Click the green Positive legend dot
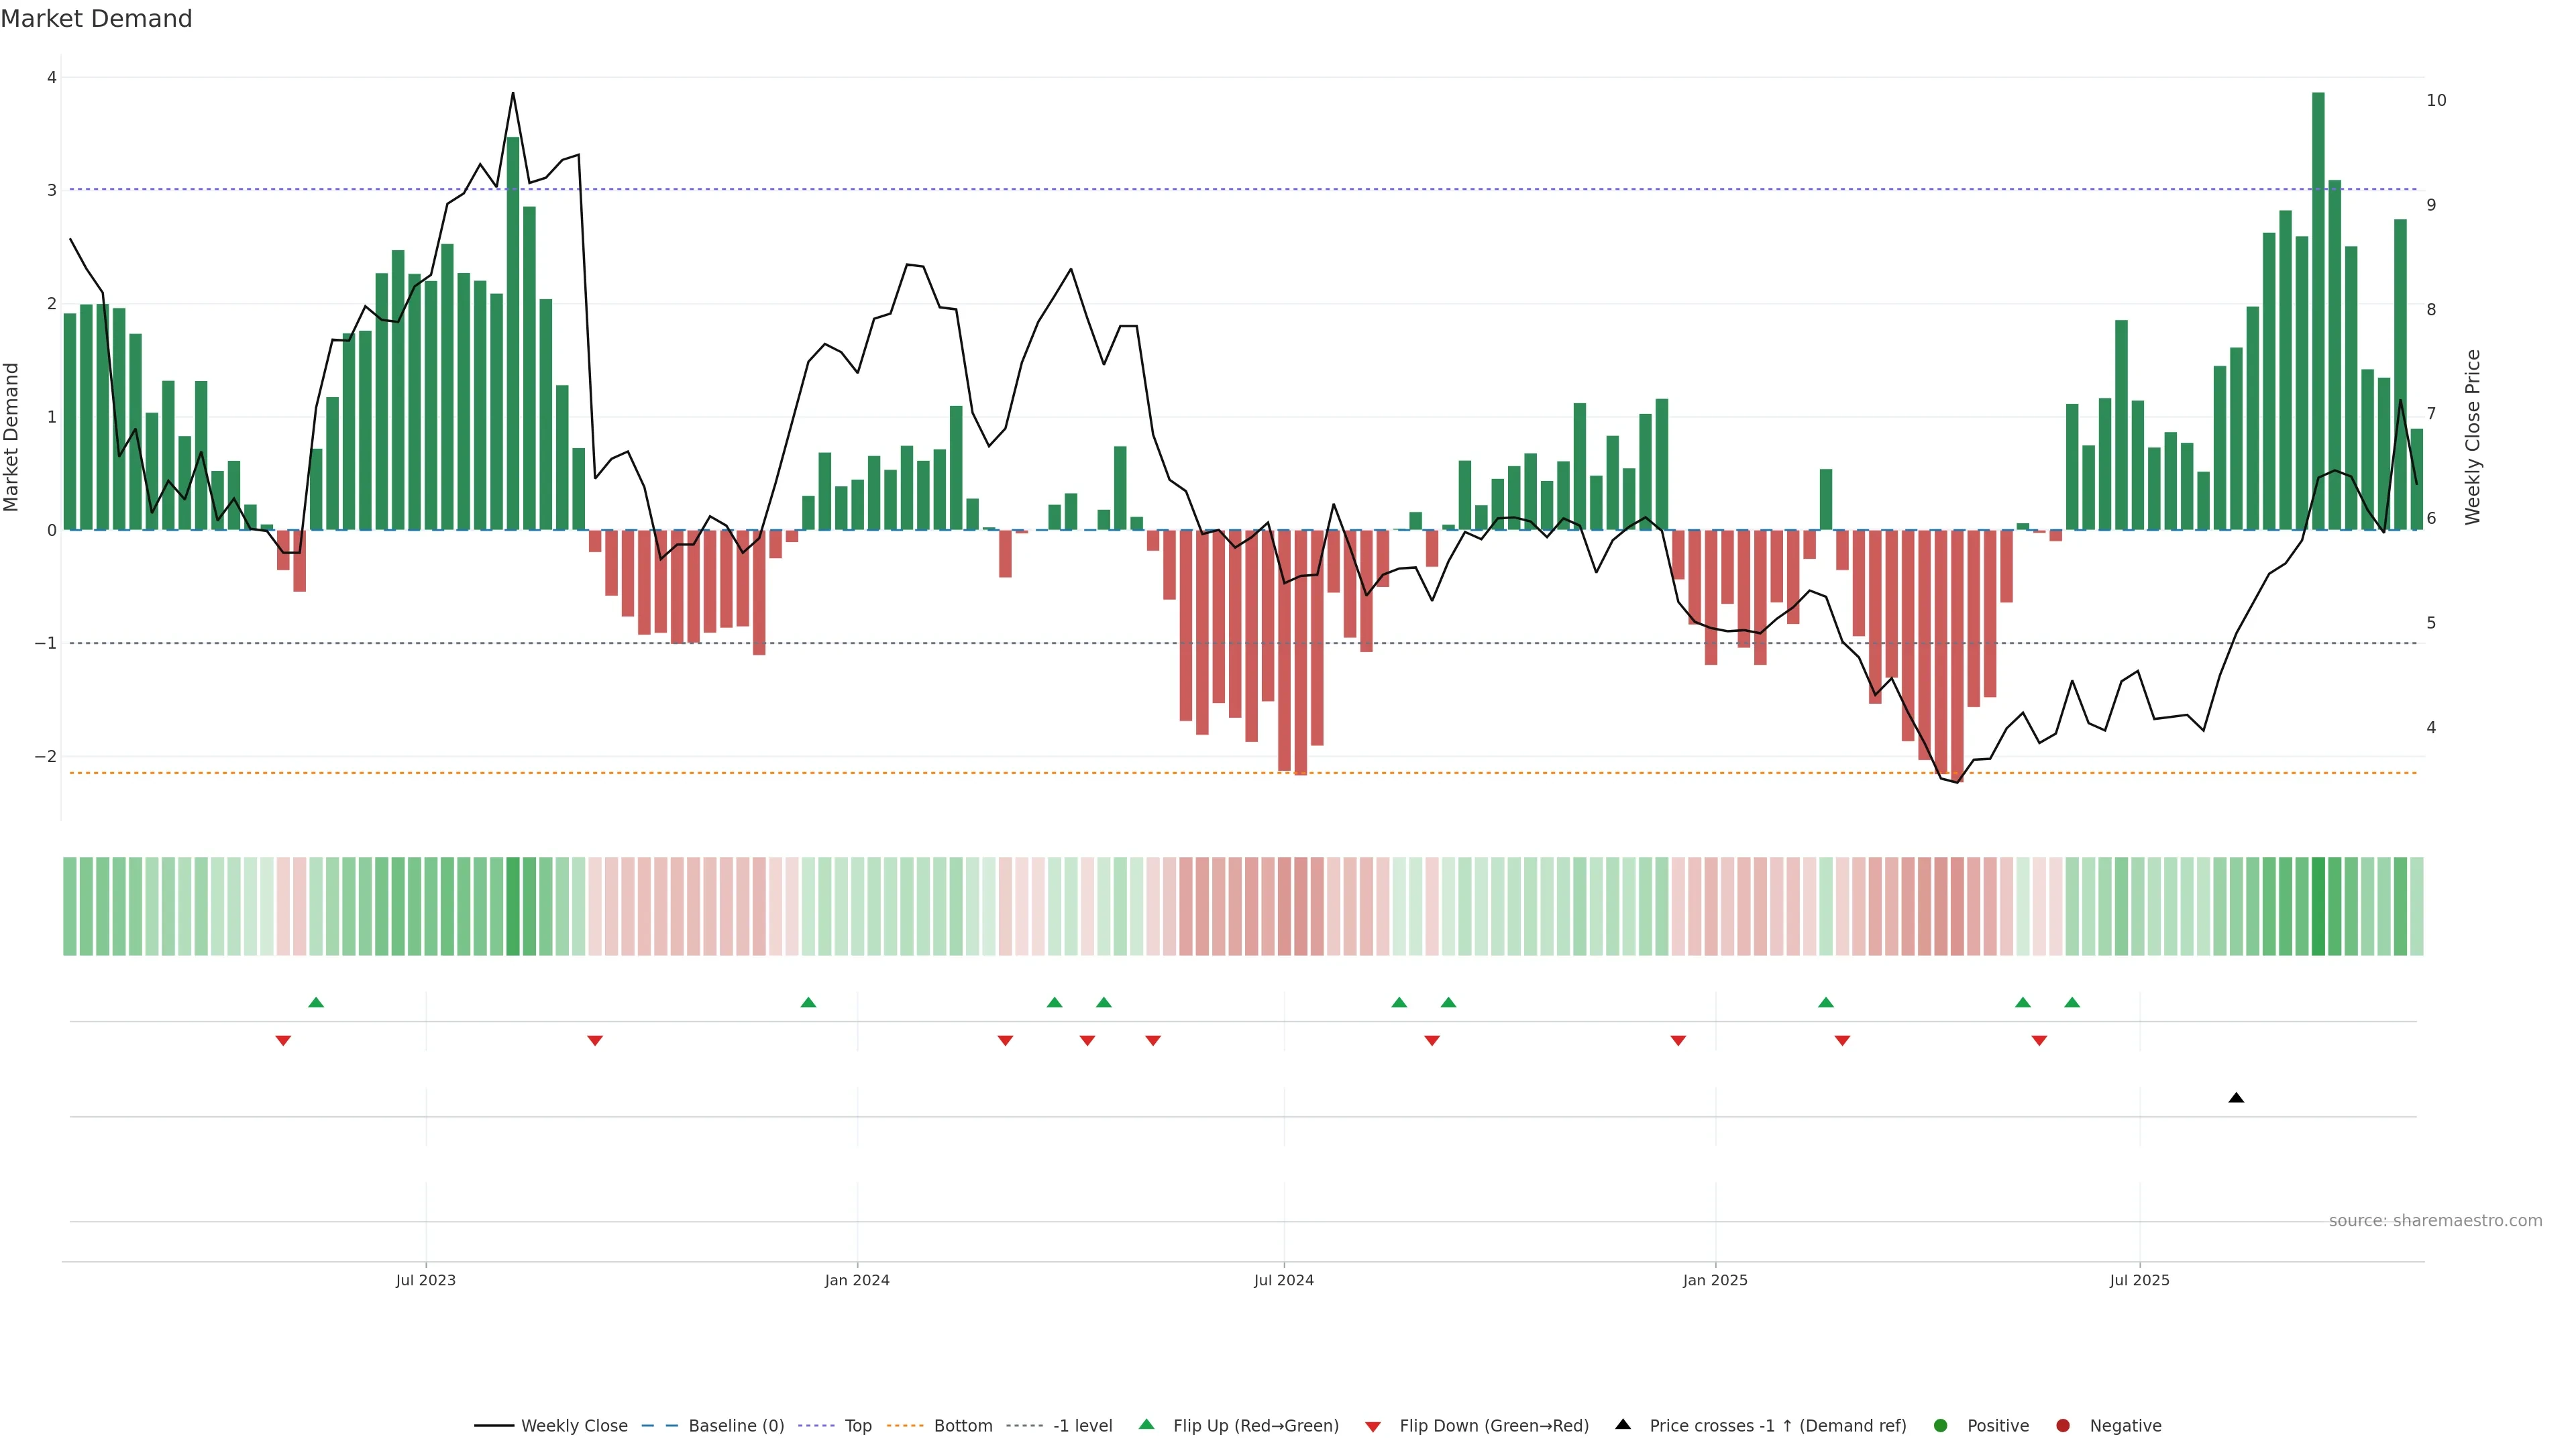Image resolution: width=2576 pixels, height=1449 pixels. [1941, 1426]
